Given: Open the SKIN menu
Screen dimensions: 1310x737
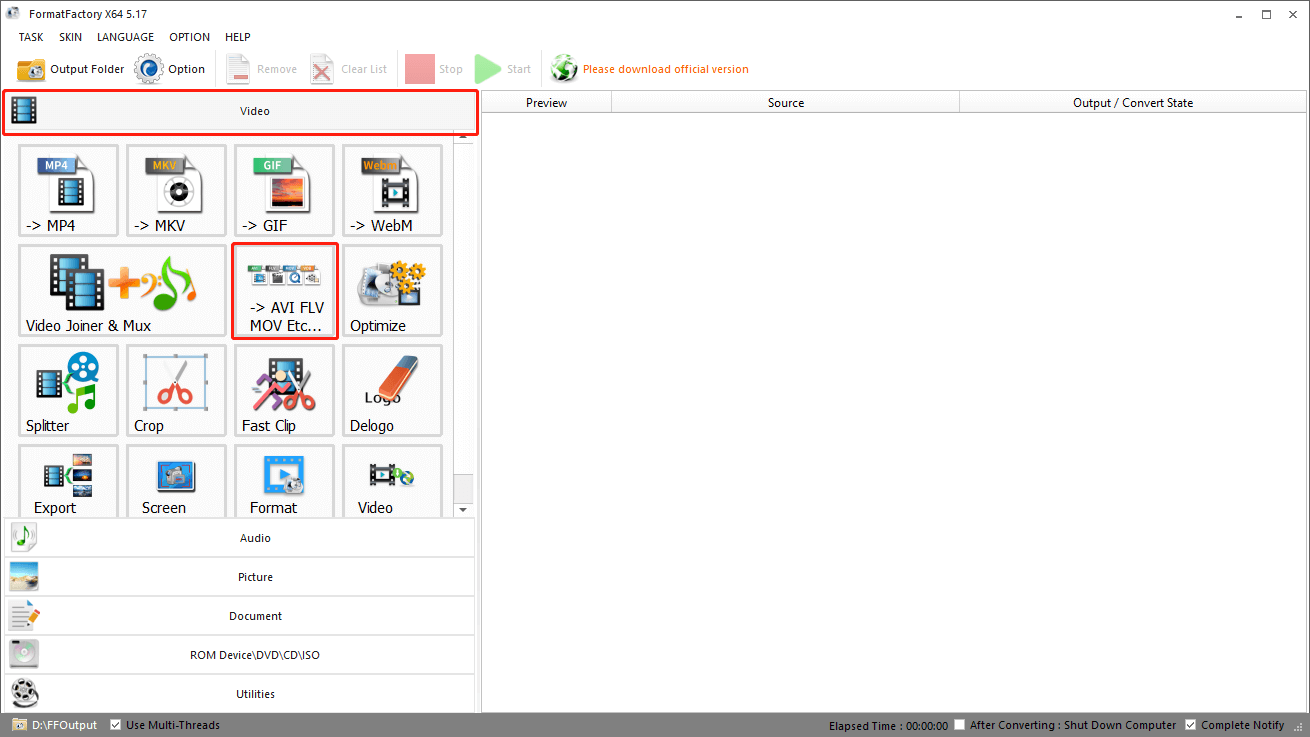Looking at the screenshot, I should (x=70, y=37).
